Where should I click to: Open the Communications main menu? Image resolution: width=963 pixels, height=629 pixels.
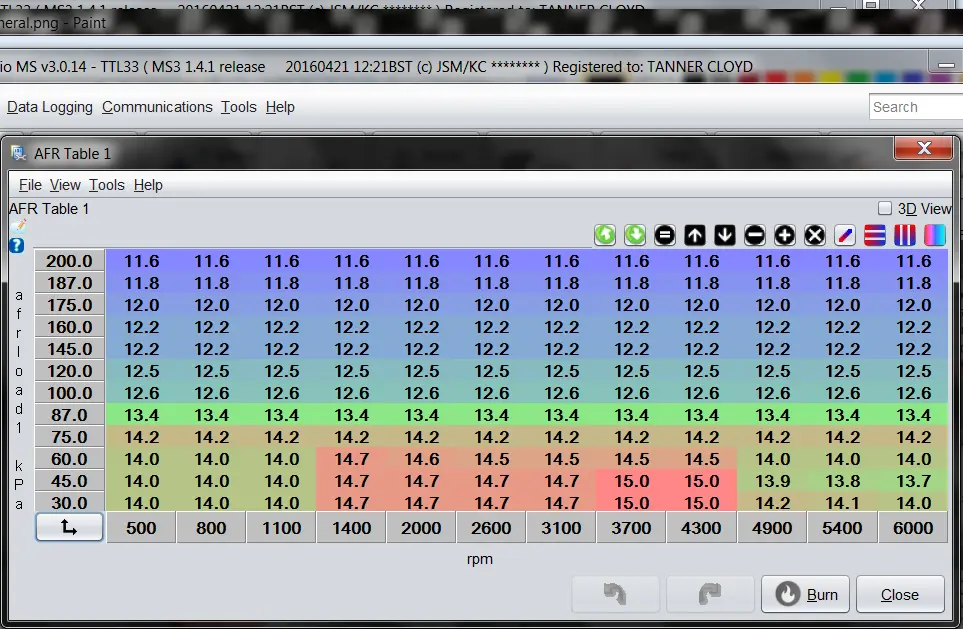point(157,107)
